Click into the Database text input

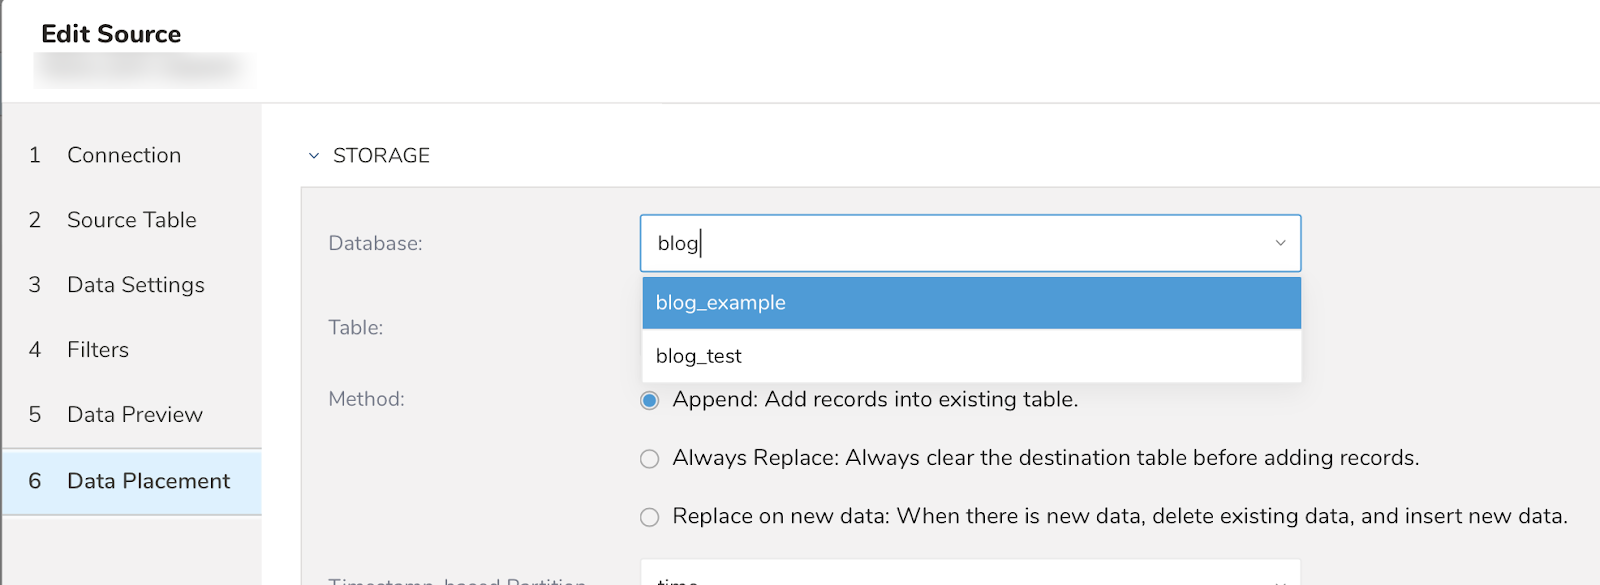pyautogui.click(x=950, y=243)
